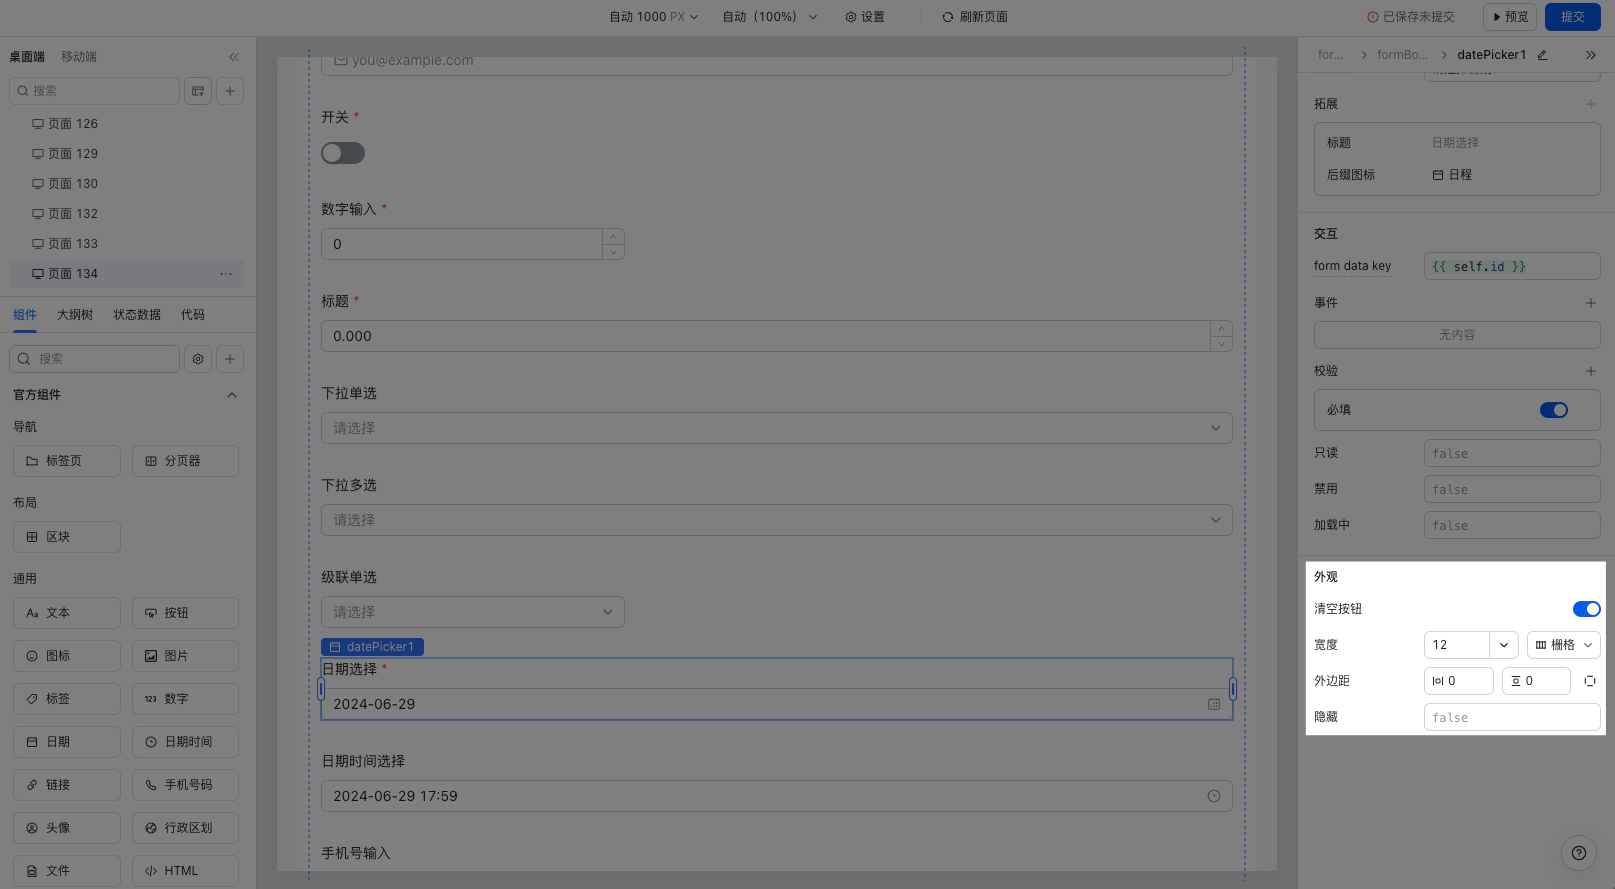Toggle the 清空按钮 switch

point(1586,609)
